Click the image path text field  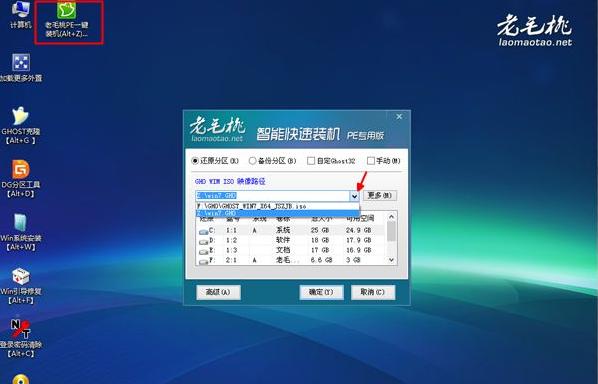pos(273,196)
